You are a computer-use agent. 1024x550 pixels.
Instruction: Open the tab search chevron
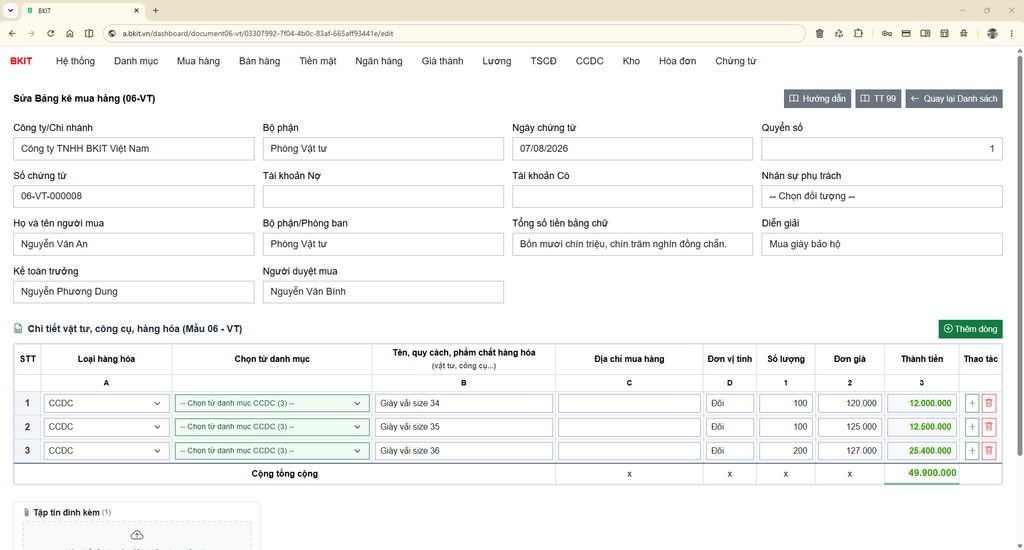(x=10, y=10)
